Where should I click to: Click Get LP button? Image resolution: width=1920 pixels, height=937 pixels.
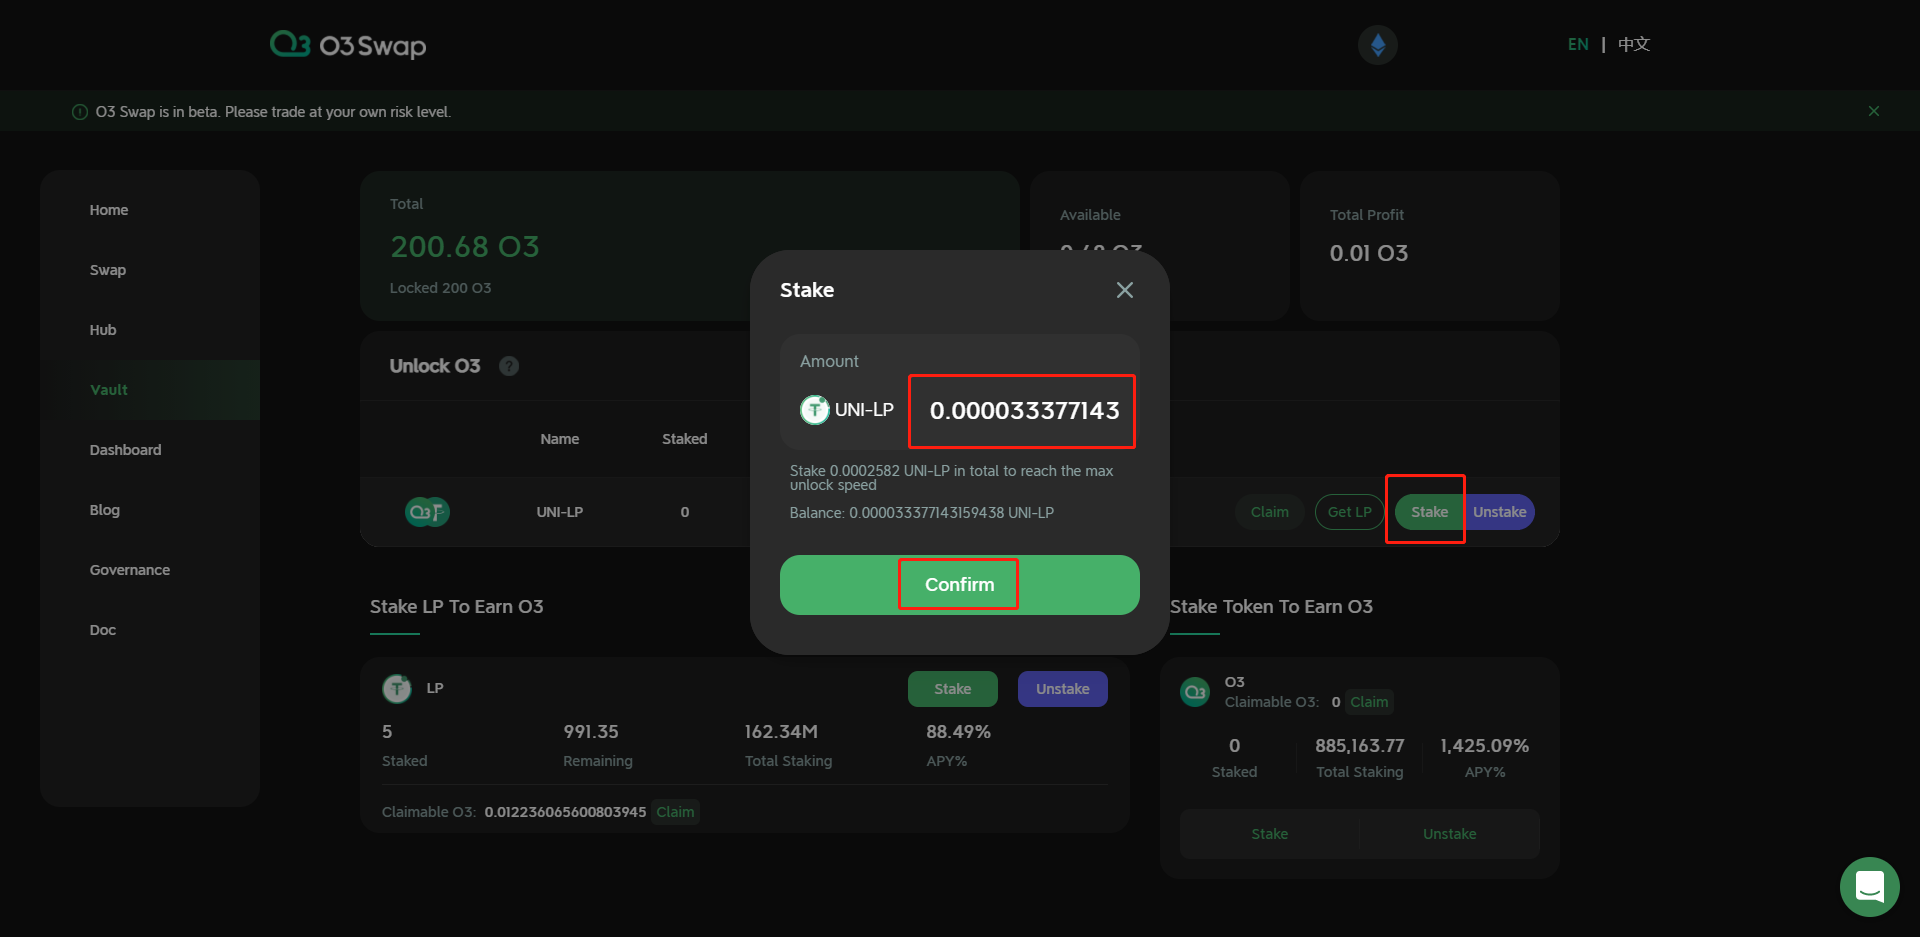tap(1350, 512)
